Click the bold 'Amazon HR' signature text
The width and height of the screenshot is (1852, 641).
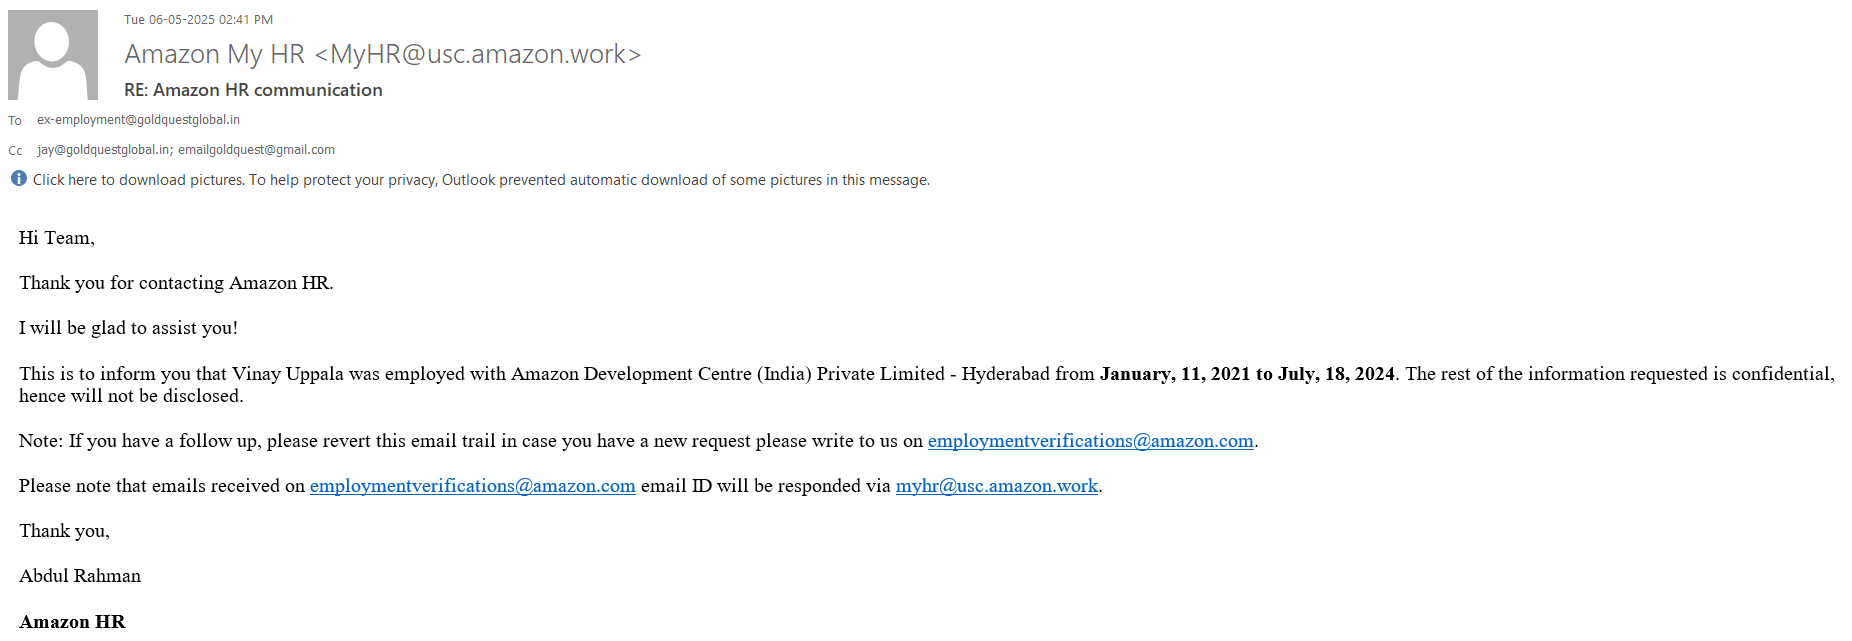coord(72,622)
